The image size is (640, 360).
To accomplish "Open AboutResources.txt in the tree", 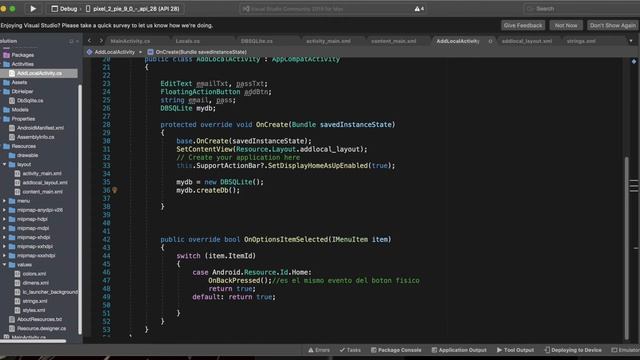I will tap(39, 319).
